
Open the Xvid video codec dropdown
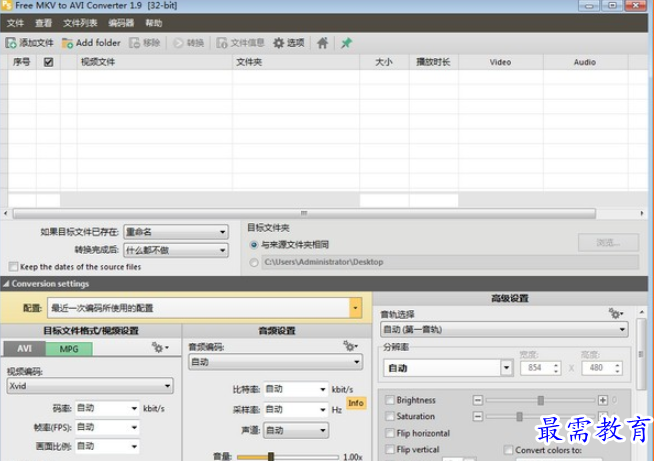click(90, 386)
